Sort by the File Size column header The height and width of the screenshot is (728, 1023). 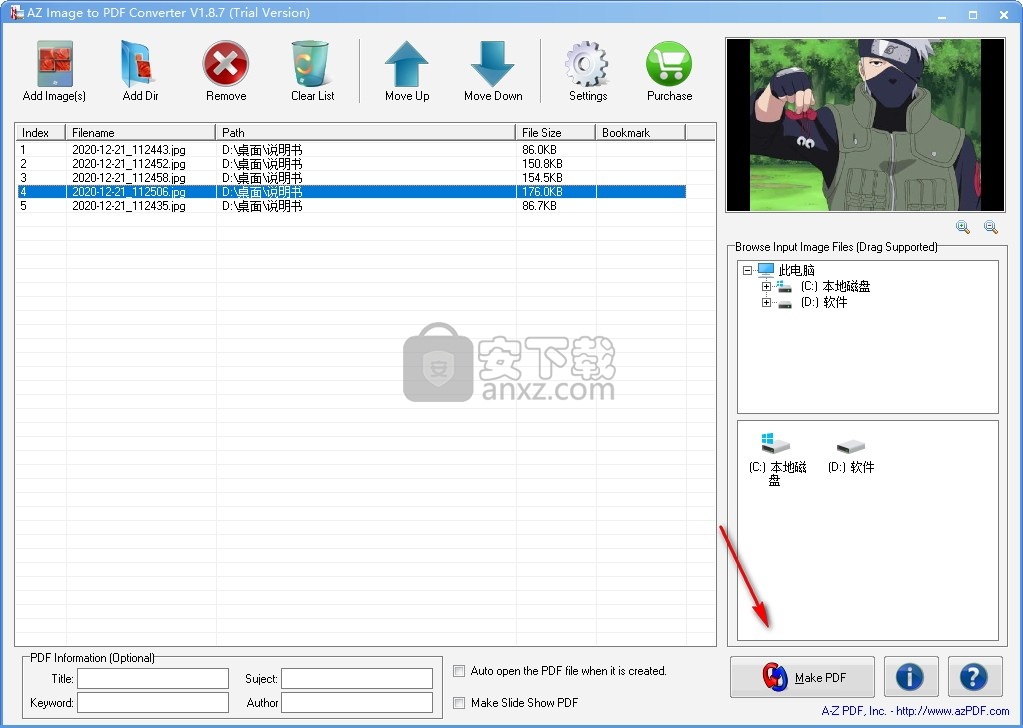click(555, 132)
